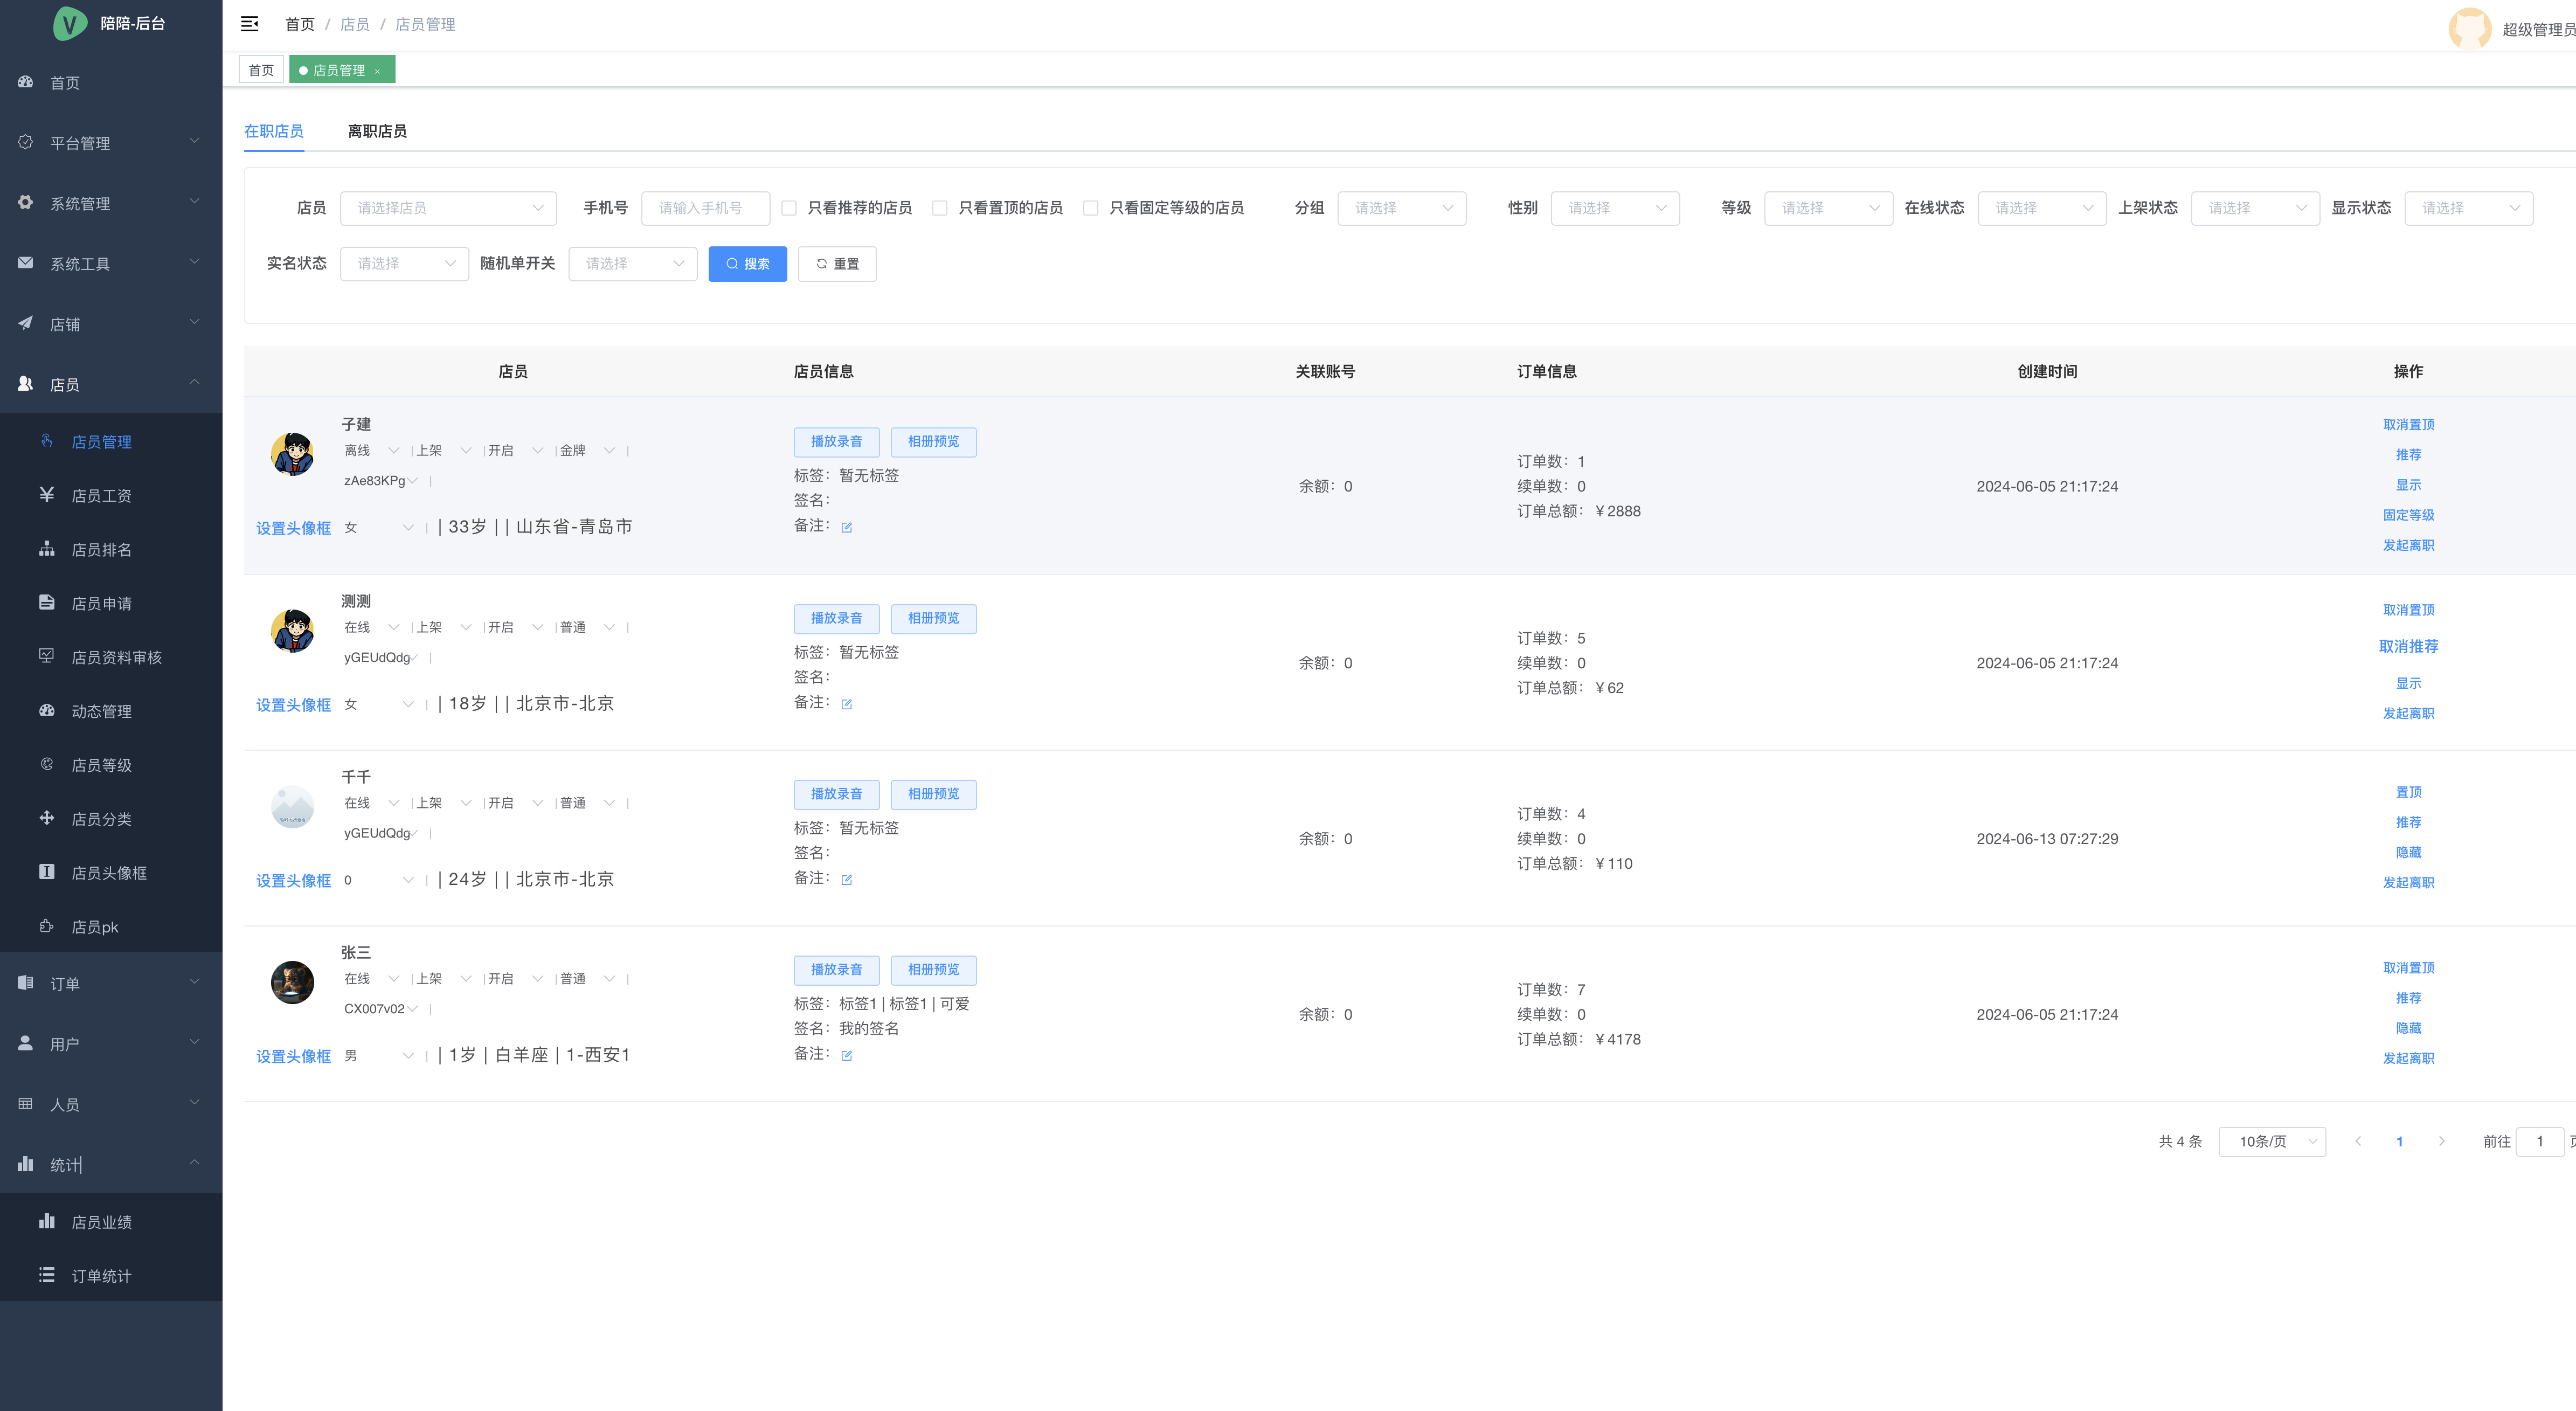
Task: Click the 店员业绩 bar chart icon
Action: (46, 1221)
